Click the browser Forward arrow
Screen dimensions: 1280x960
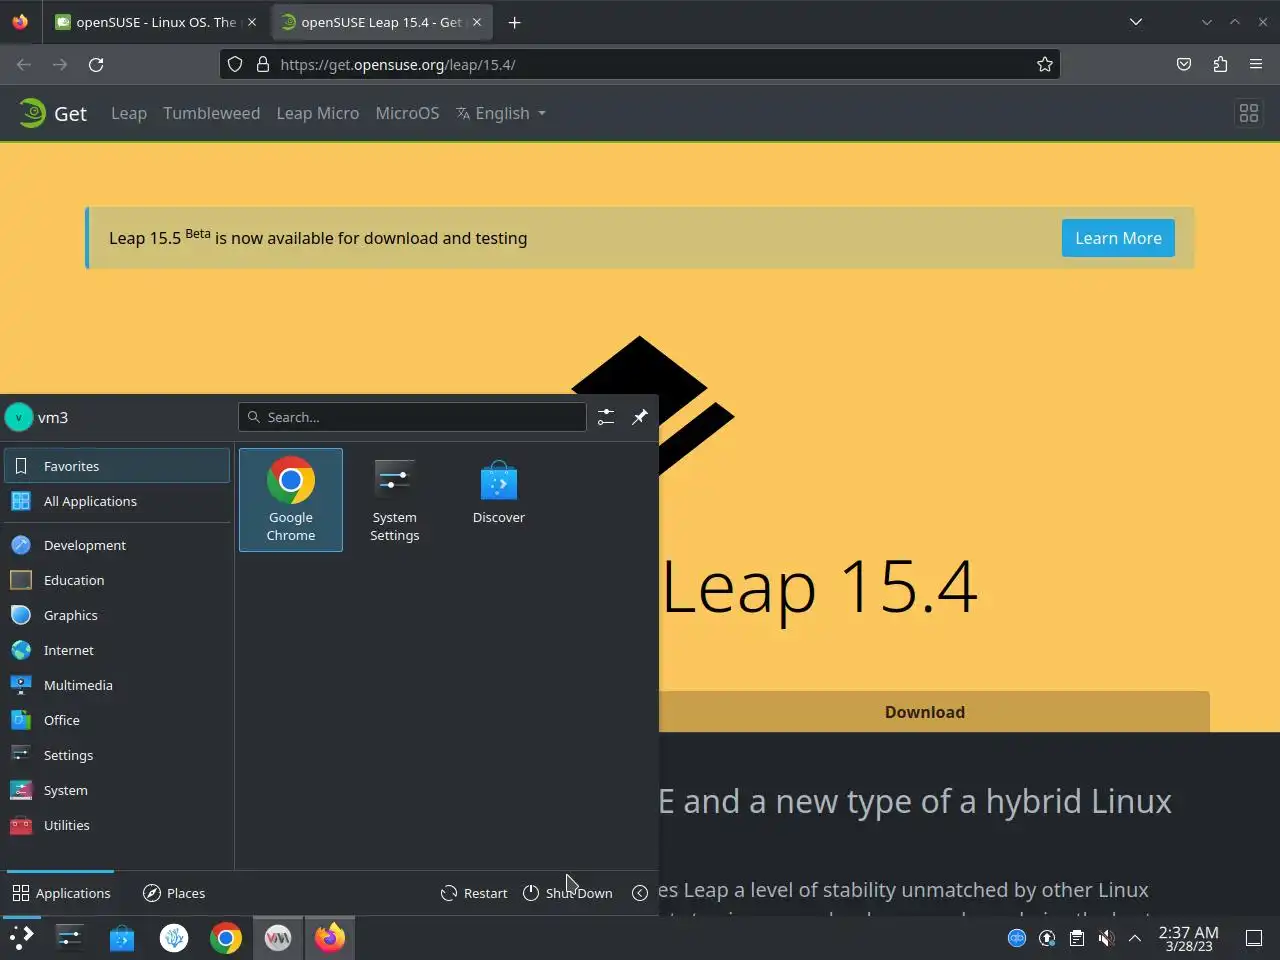point(60,64)
